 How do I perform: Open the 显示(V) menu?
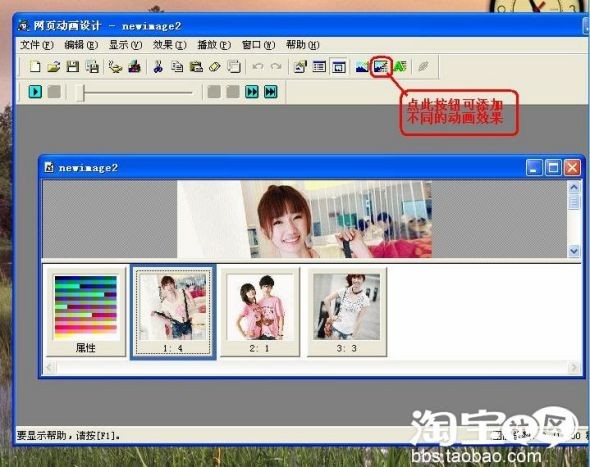(125, 45)
